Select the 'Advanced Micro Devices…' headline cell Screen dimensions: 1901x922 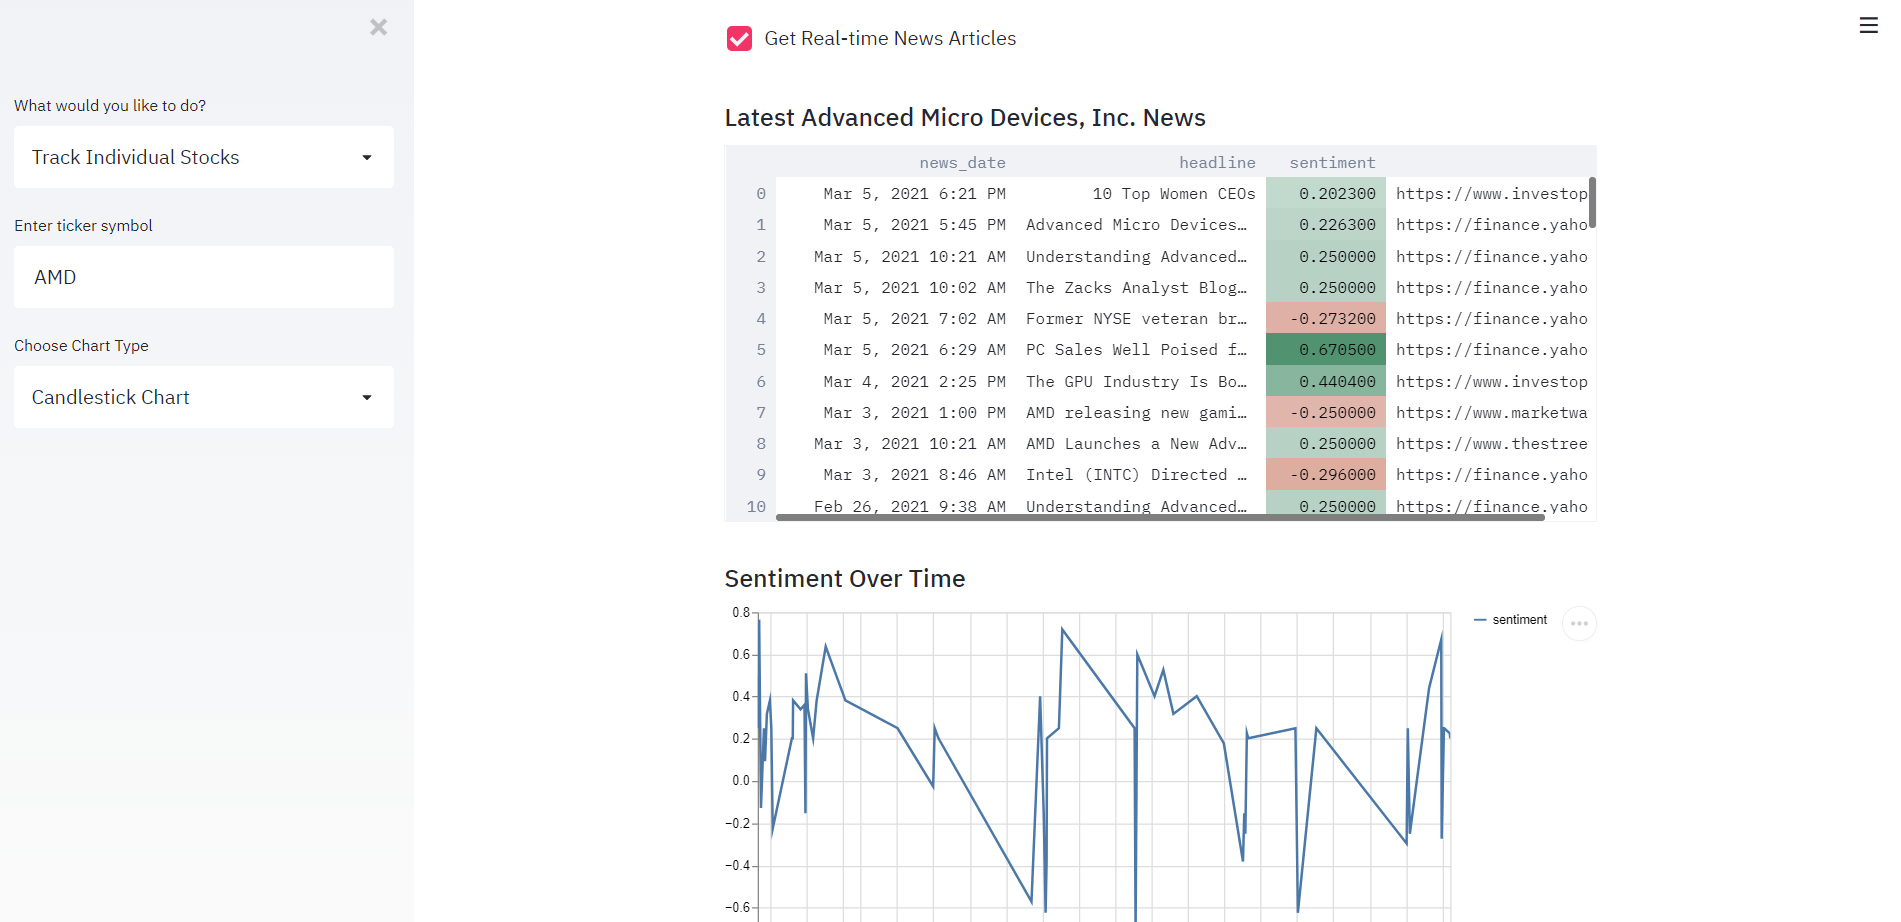[x=1141, y=225]
